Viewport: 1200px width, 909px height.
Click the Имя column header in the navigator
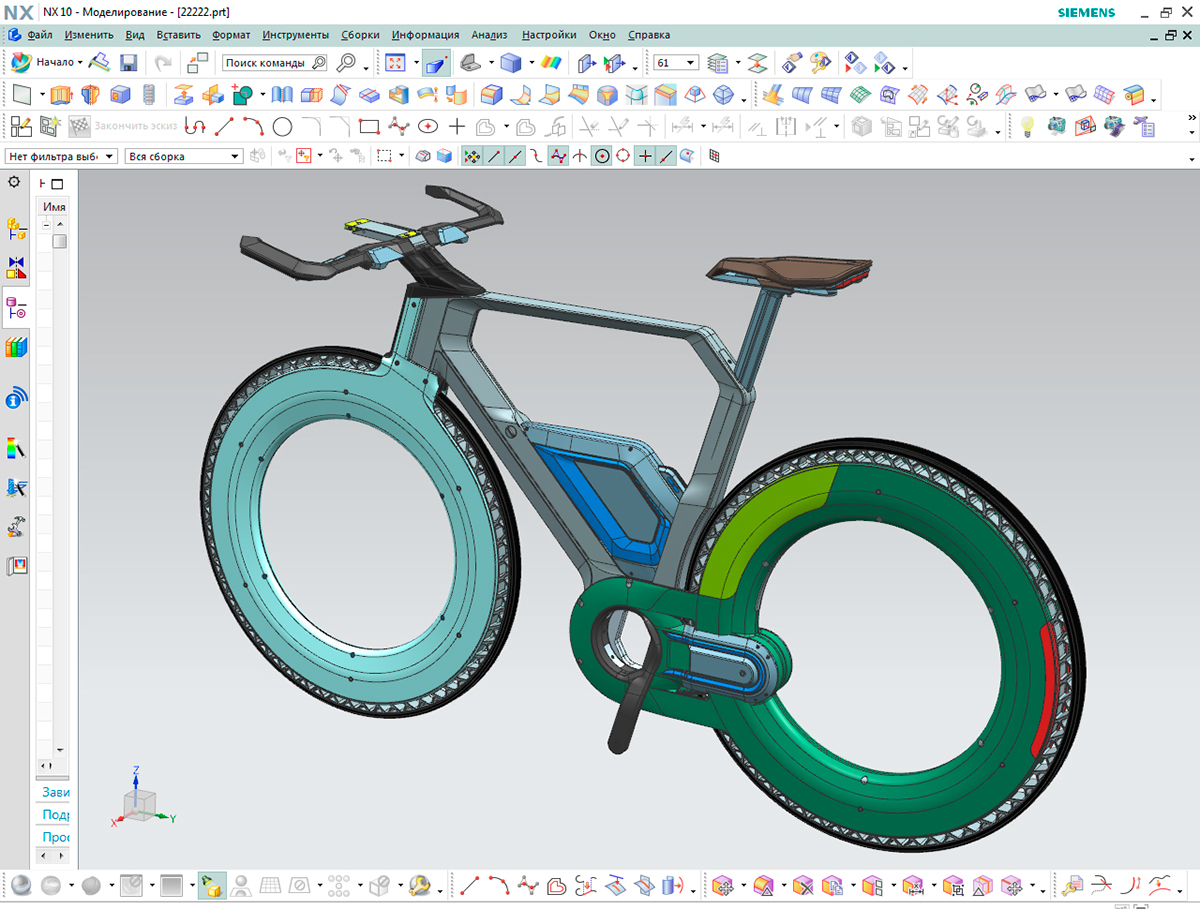pyautogui.click(x=55, y=206)
